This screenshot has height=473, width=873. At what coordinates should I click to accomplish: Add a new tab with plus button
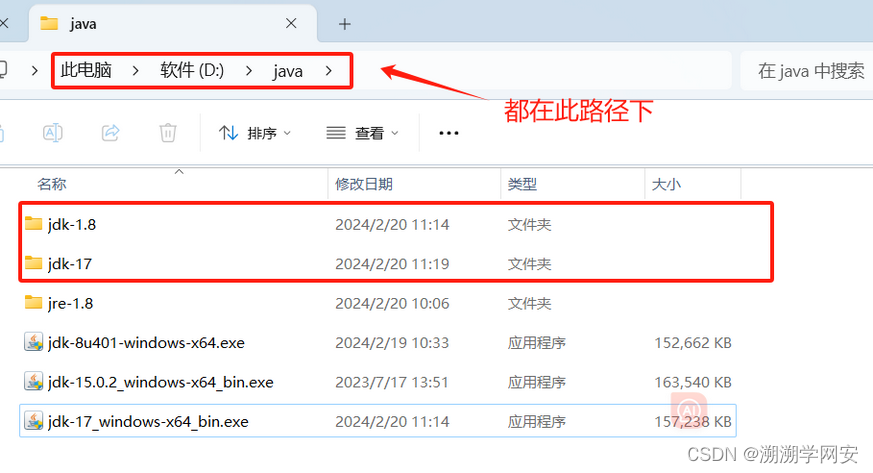344,23
